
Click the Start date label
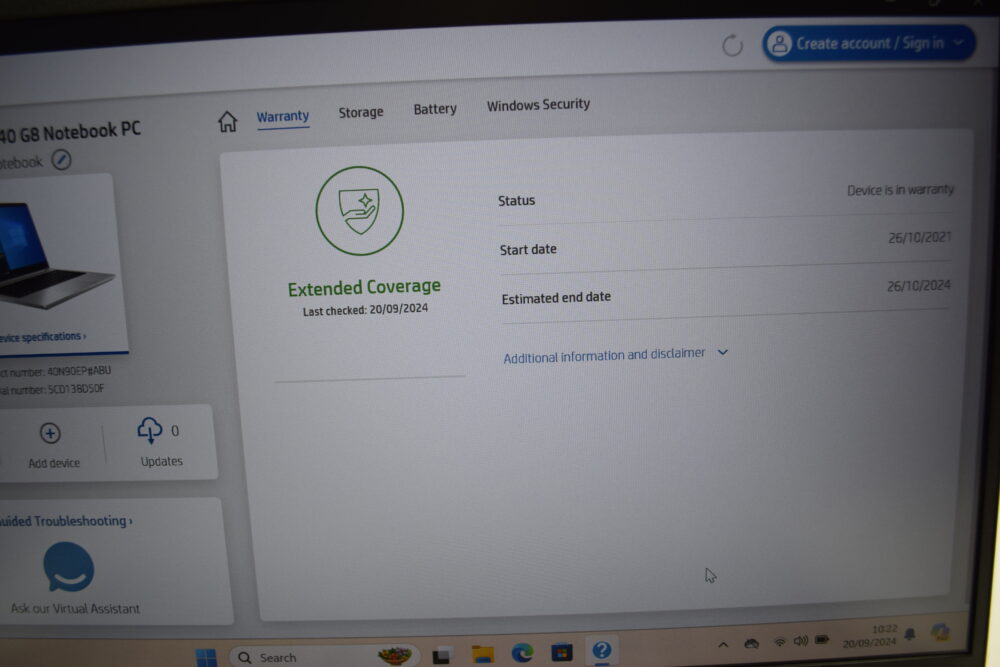[x=528, y=249]
